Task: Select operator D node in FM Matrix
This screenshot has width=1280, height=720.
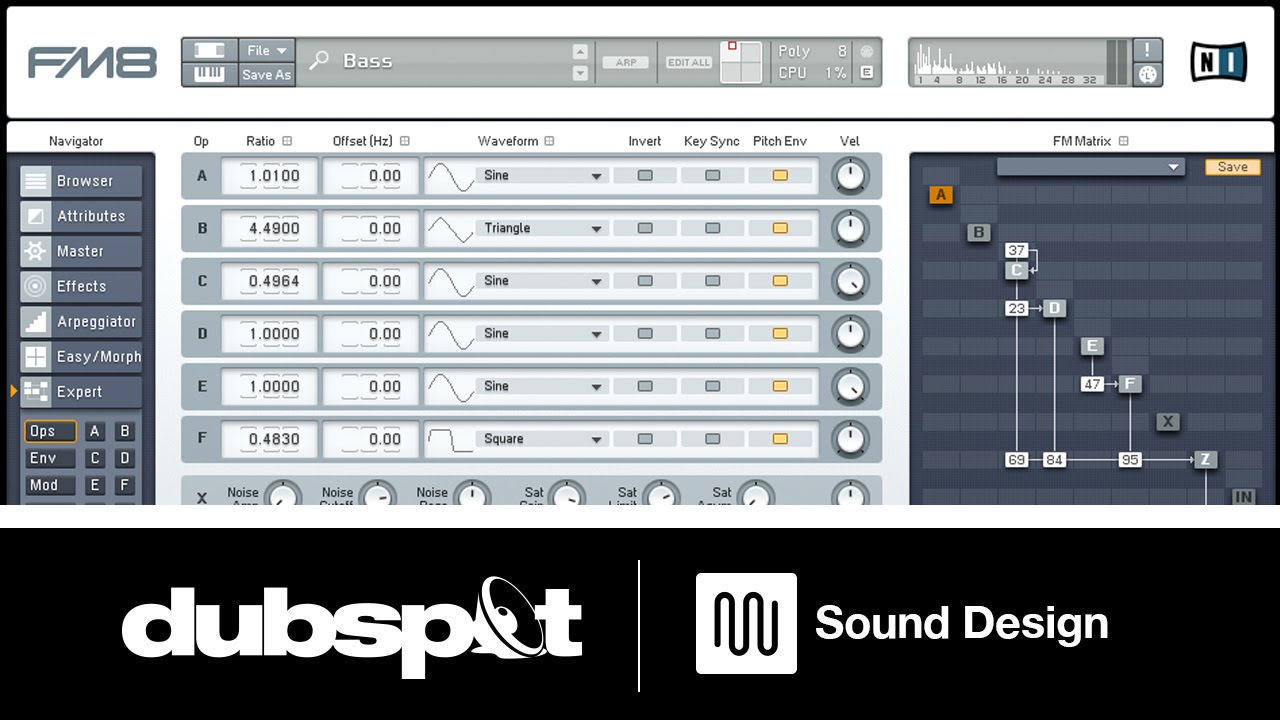Action: pyautogui.click(x=1055, y=308)
